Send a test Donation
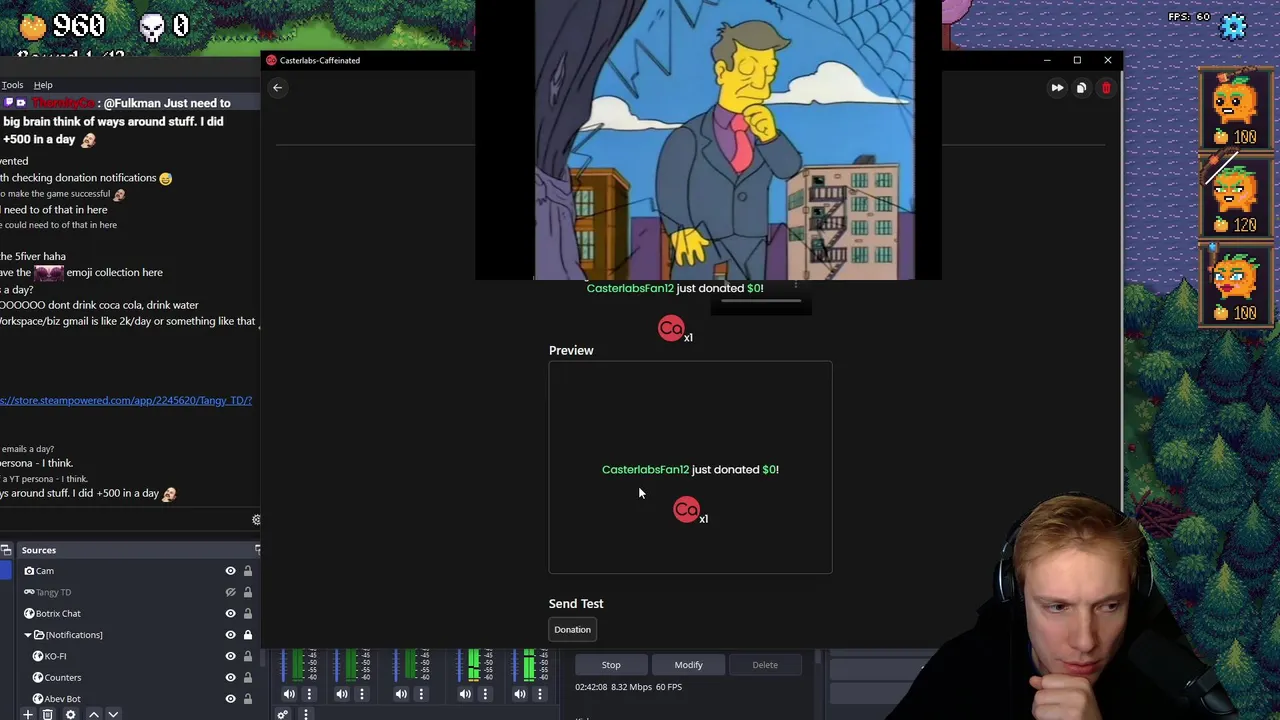1280x720 pixels. [573, 630]
